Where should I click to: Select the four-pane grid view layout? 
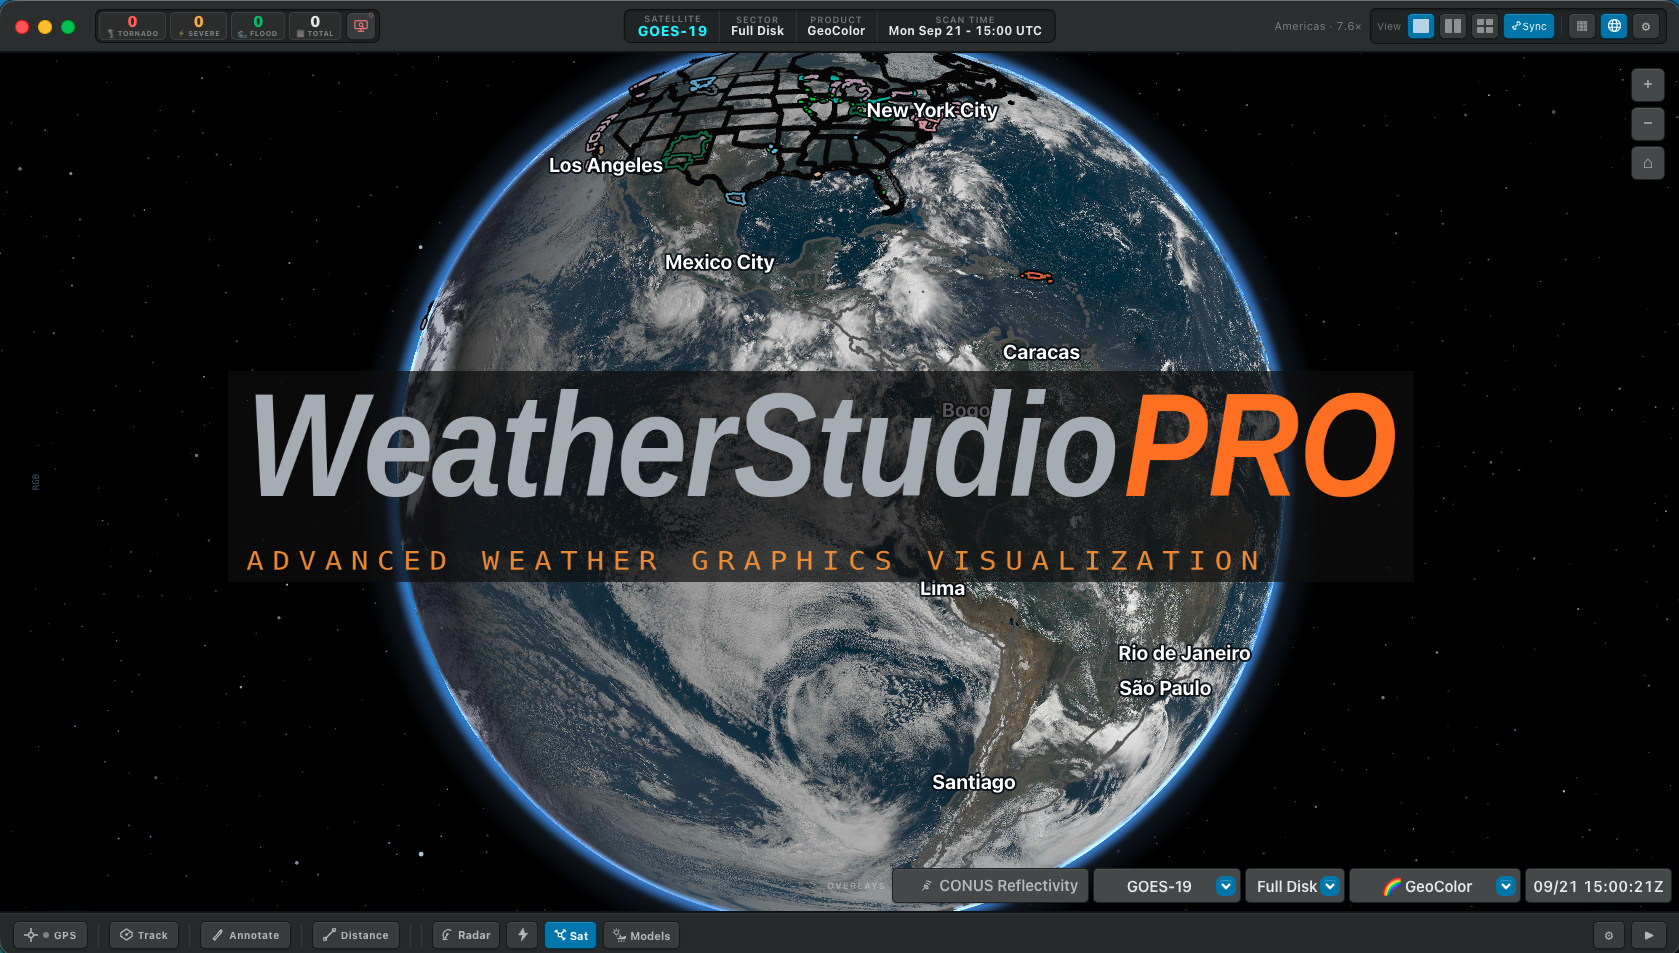pyautogui.click(x=1485, y=26)
